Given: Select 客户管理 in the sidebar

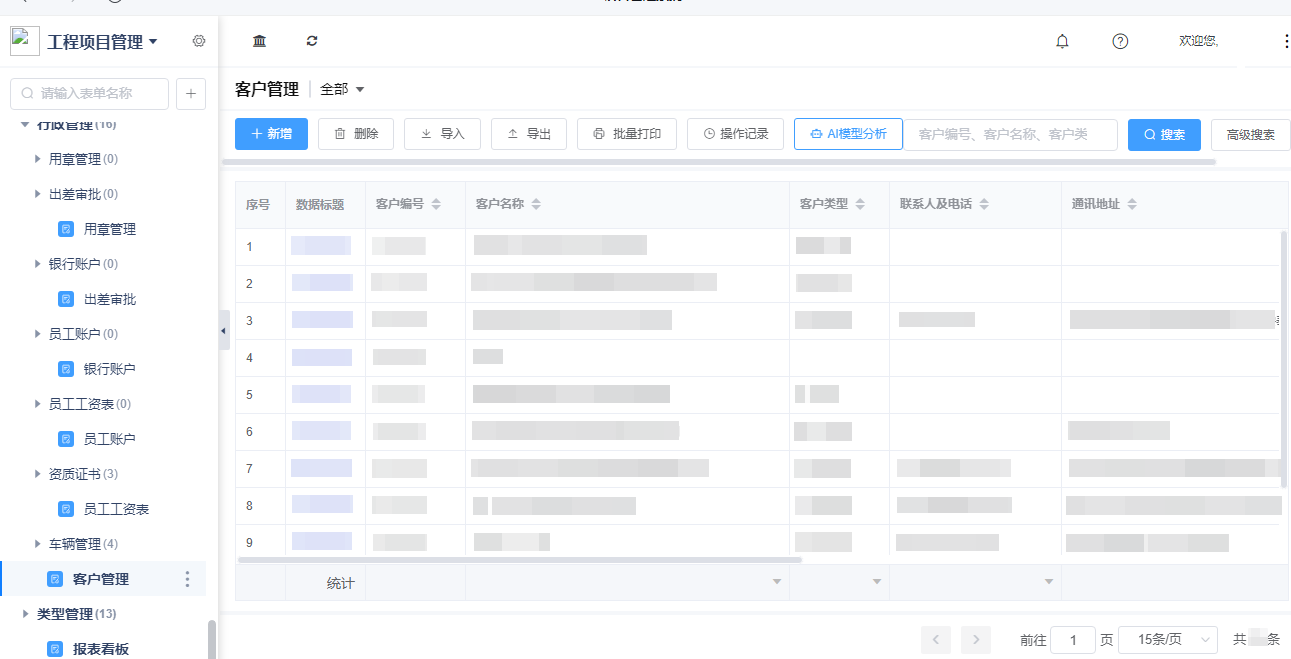Looking at the screenshot, I should [103, 579].
